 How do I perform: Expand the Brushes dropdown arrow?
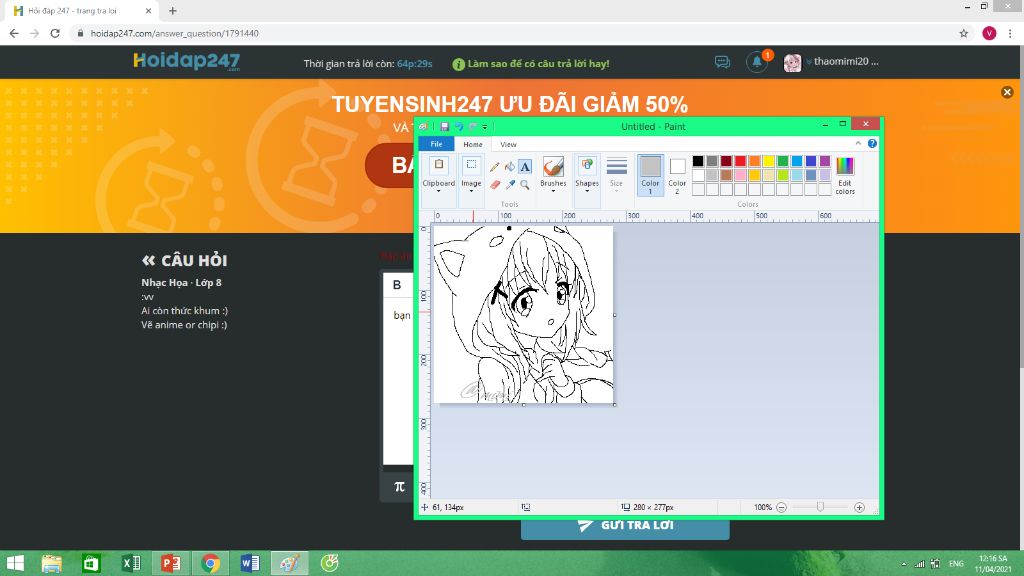[553, 191]
